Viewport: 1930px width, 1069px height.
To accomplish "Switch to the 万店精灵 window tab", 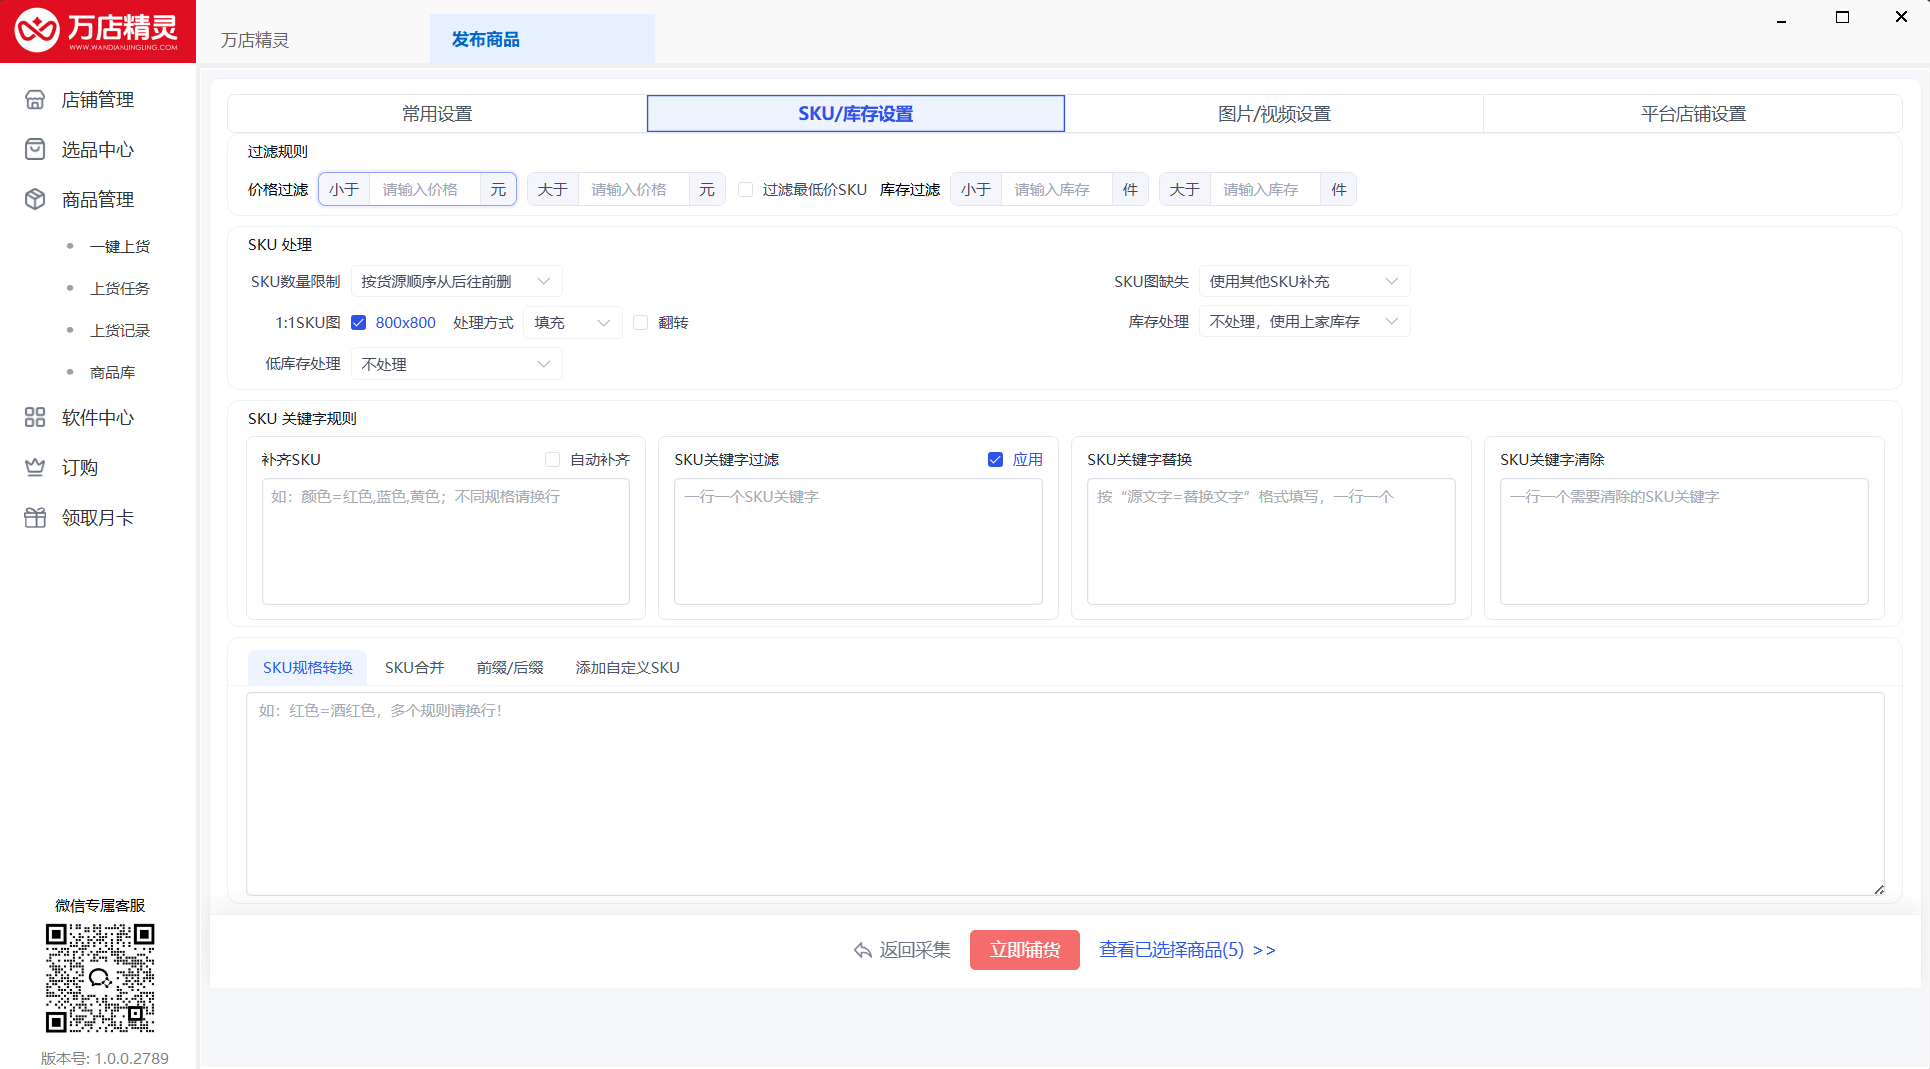I will point(255,40).
